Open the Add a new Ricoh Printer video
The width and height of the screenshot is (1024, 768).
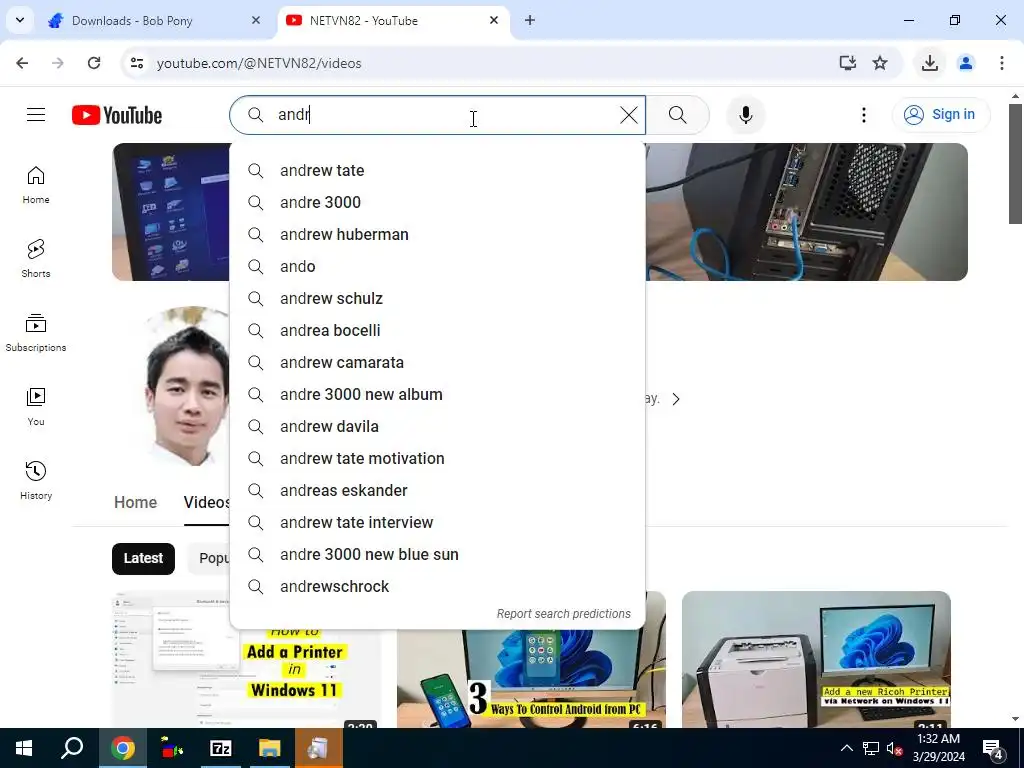(x=816, y=659)
